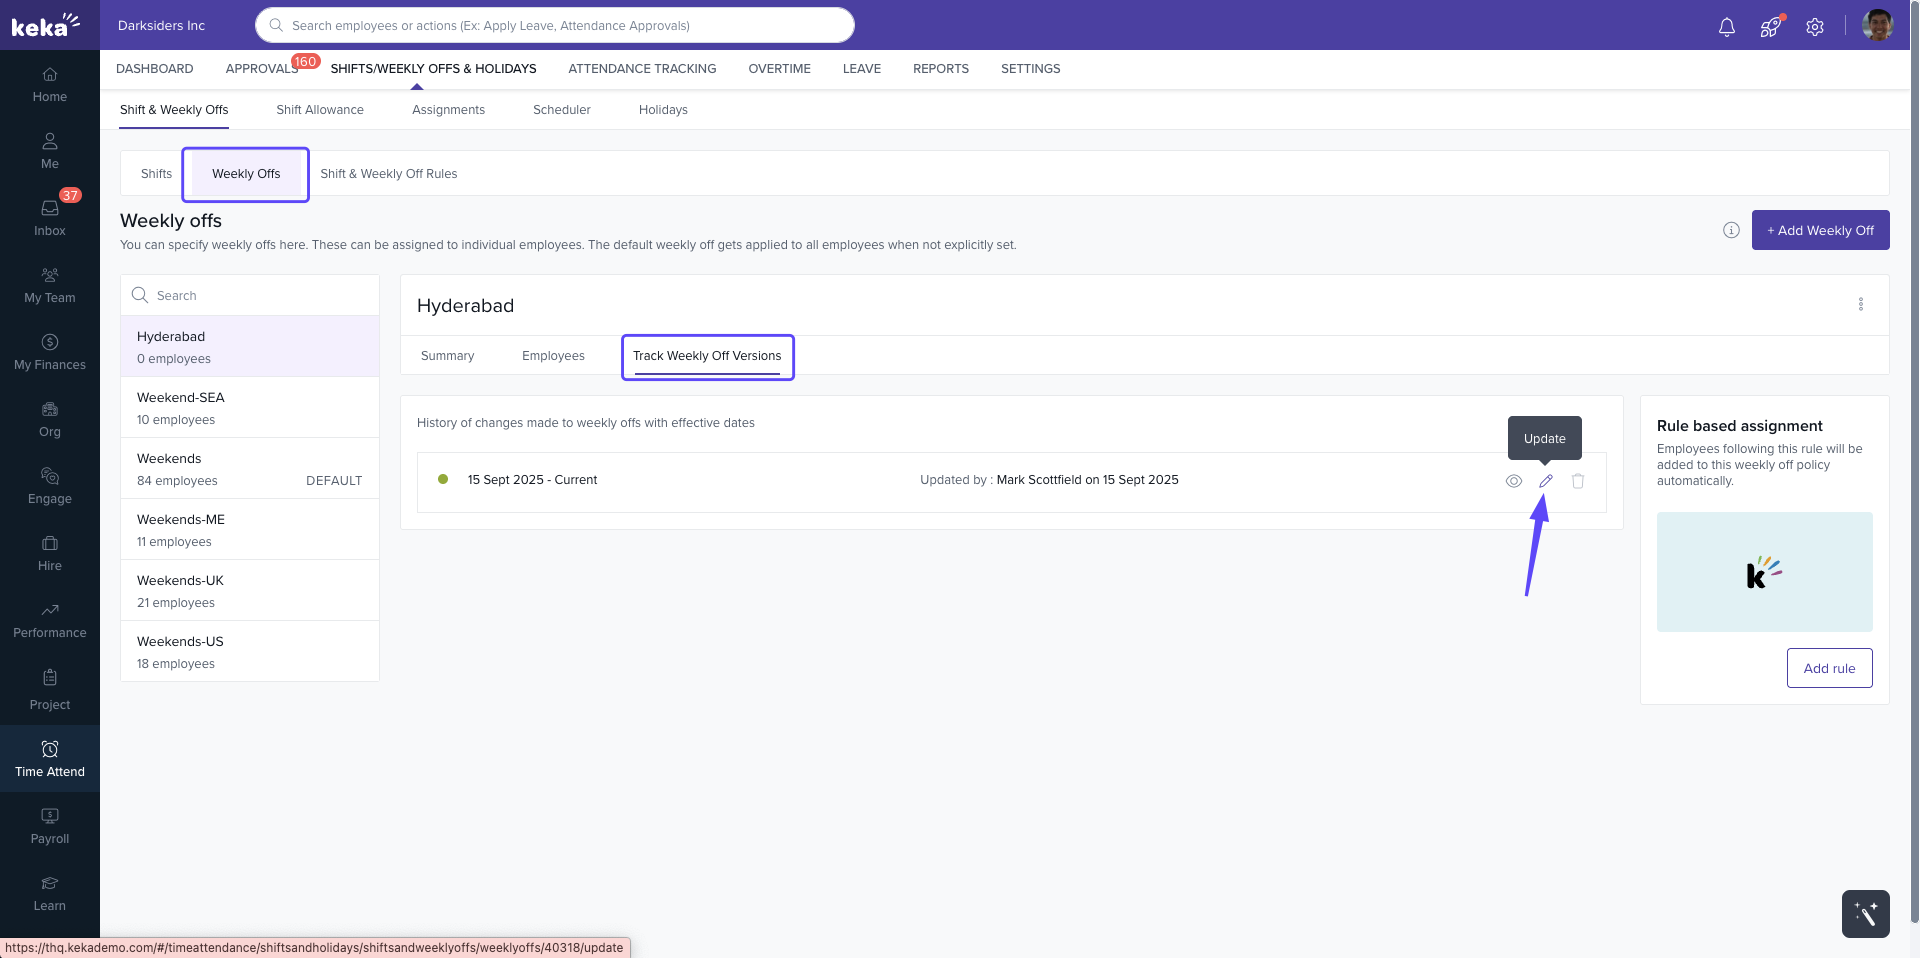This screenshot has width=1920, height=958.
Task: Open Inbox in the sidebar
Action: coord(50,217)
